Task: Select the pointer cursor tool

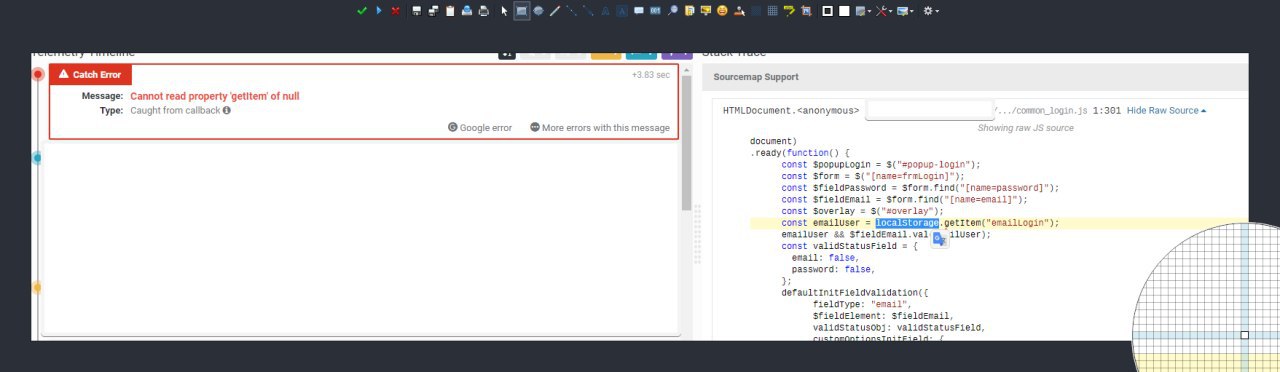Action: 504,11
